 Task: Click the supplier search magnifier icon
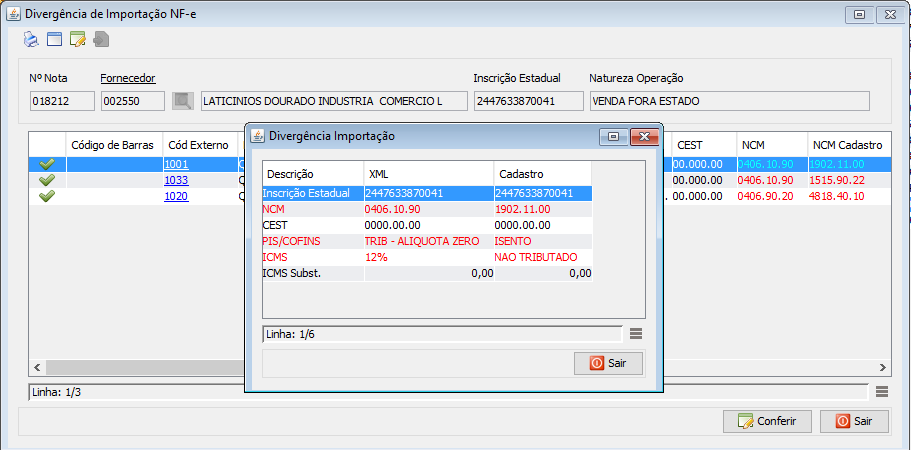(182, 101)
